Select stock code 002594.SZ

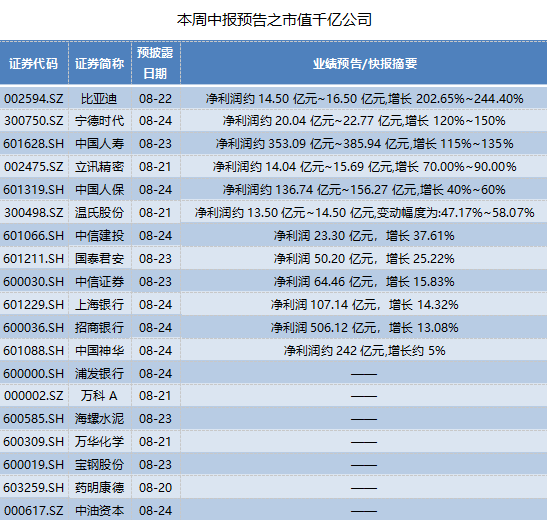33,99
